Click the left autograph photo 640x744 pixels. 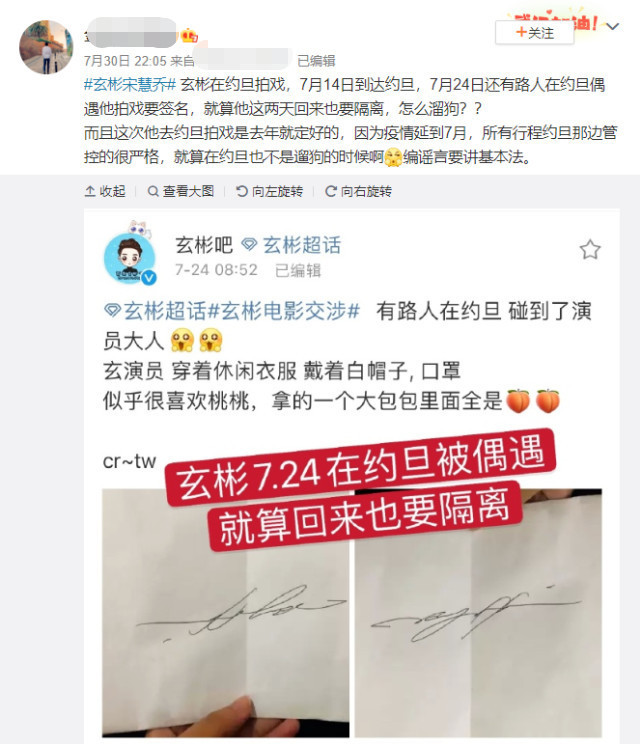[226, 612]
